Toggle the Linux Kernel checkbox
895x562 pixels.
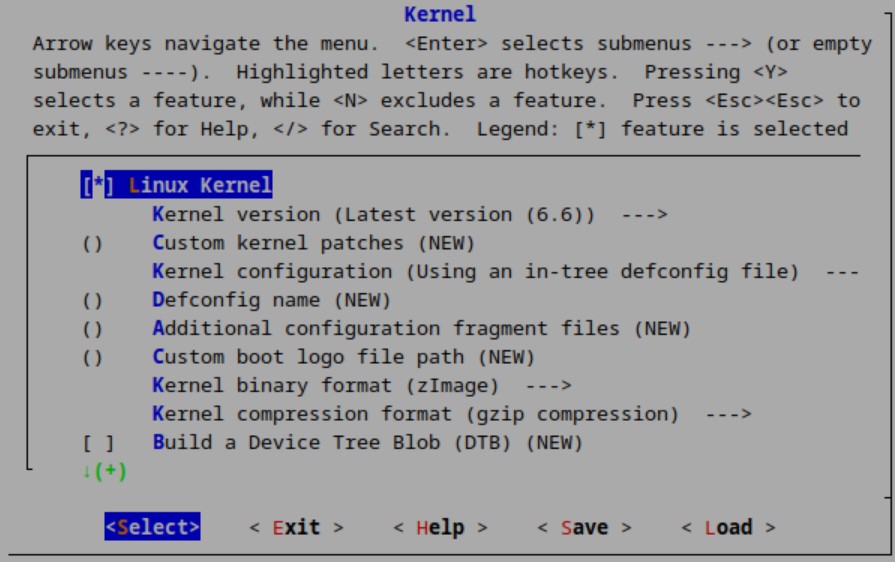(98, 186)
